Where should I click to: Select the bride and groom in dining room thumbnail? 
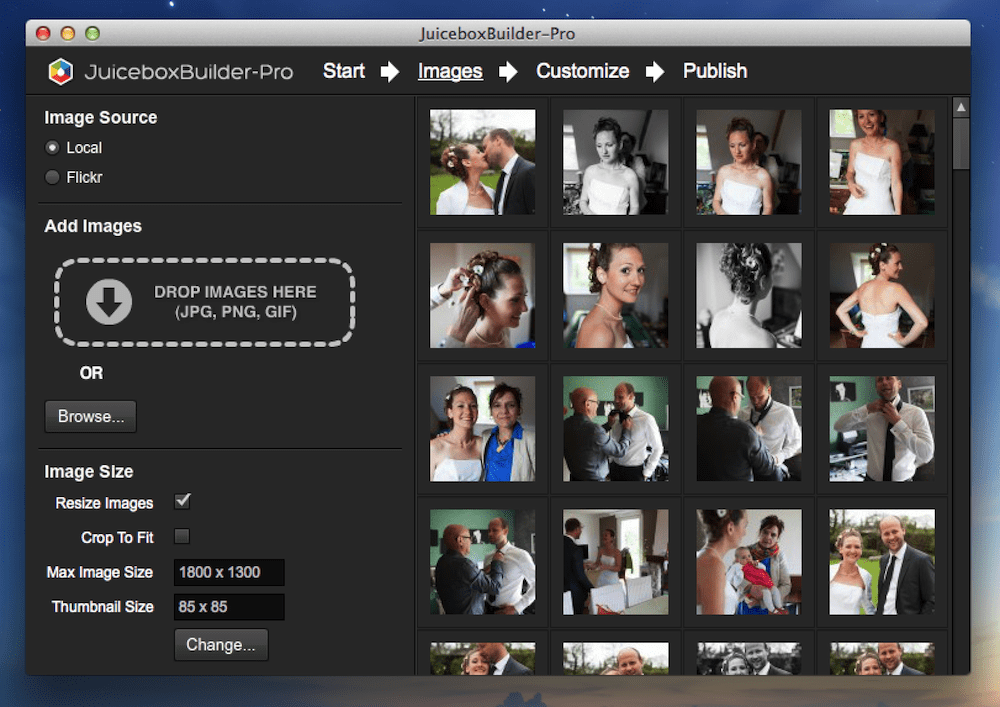pos(615,562)
